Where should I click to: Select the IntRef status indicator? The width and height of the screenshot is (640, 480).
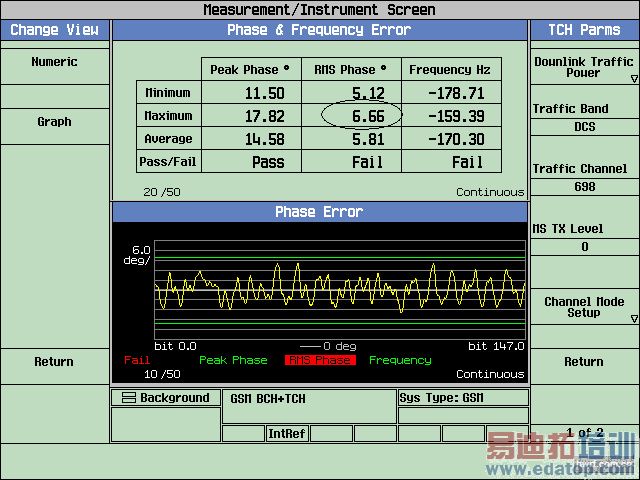[287, 434]
